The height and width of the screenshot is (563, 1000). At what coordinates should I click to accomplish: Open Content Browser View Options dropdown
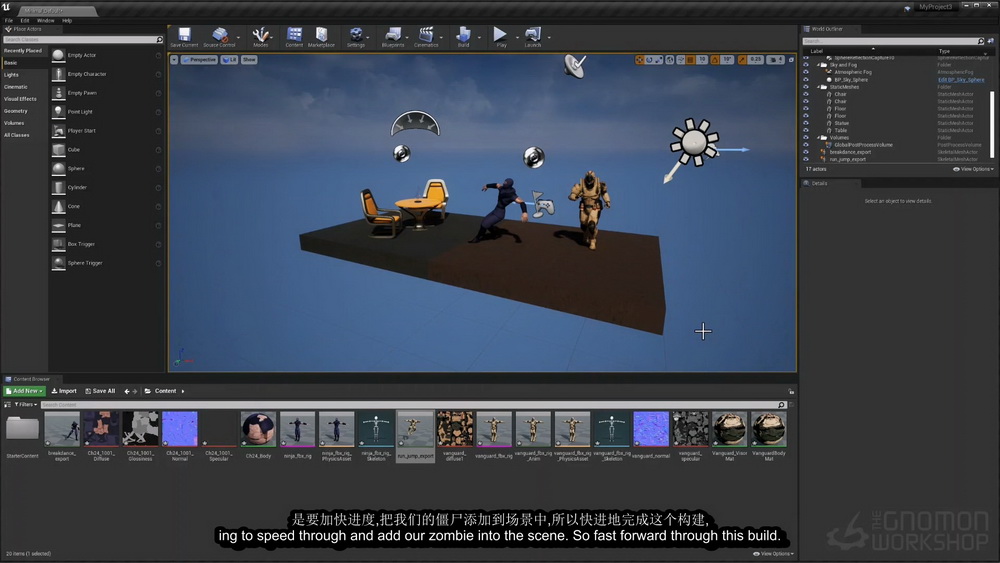coord(774,553)
